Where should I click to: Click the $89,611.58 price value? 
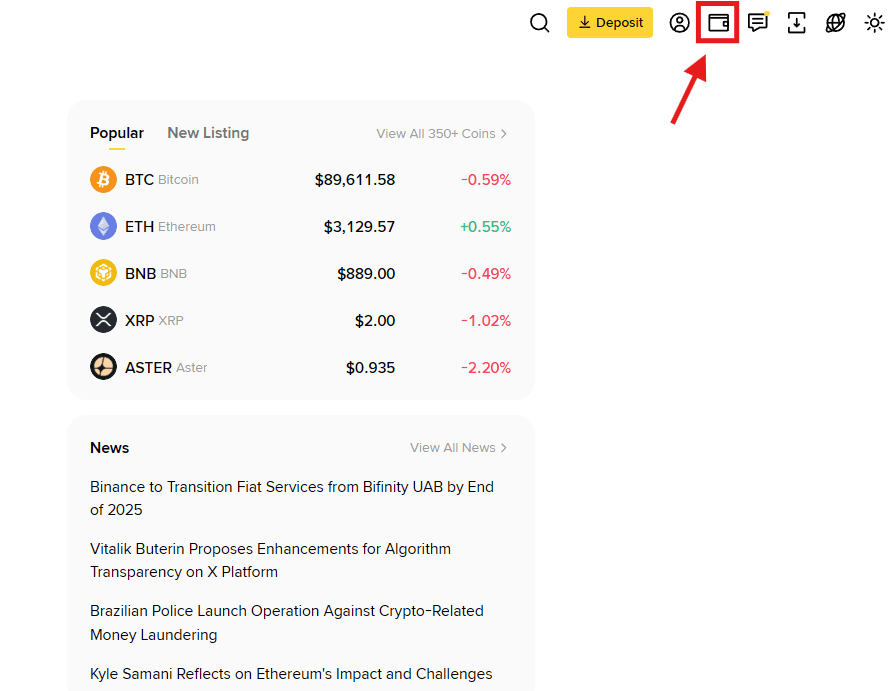(355, 180)
